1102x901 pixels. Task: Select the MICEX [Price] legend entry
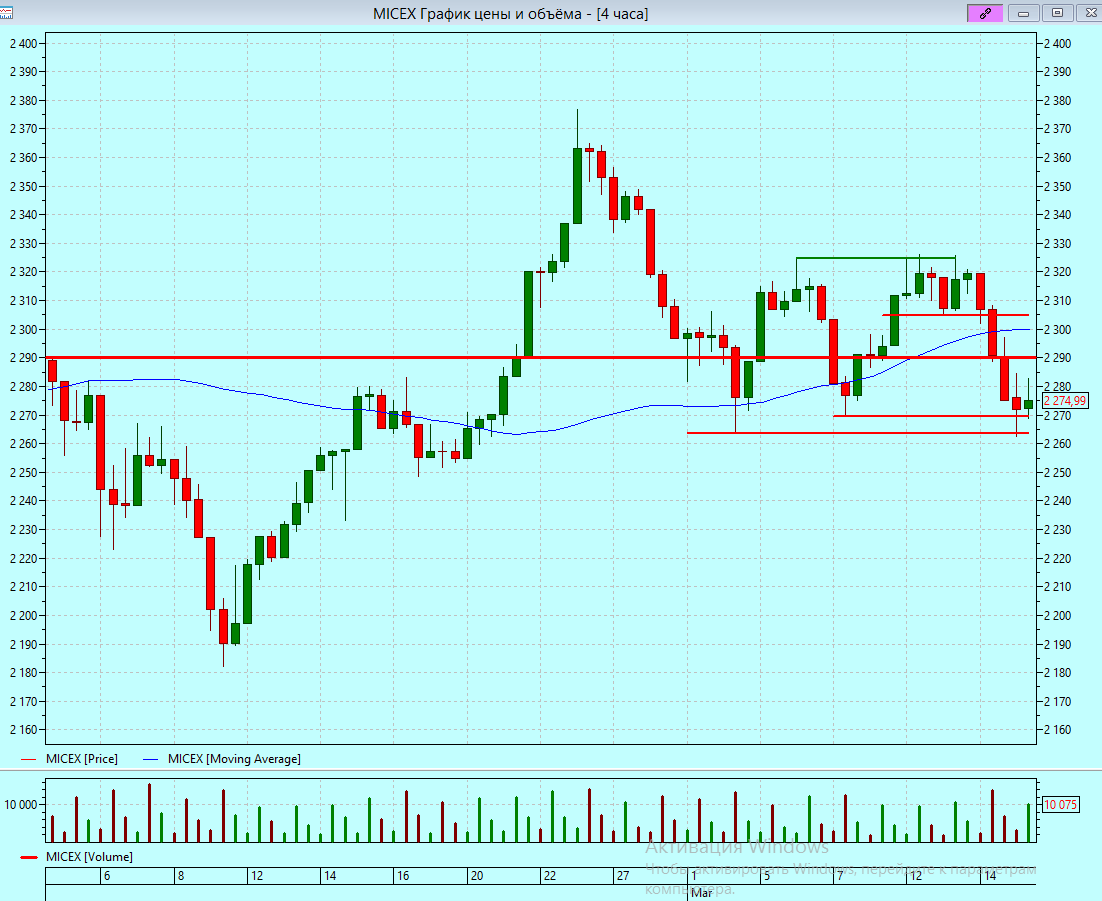tap(70, 759)
